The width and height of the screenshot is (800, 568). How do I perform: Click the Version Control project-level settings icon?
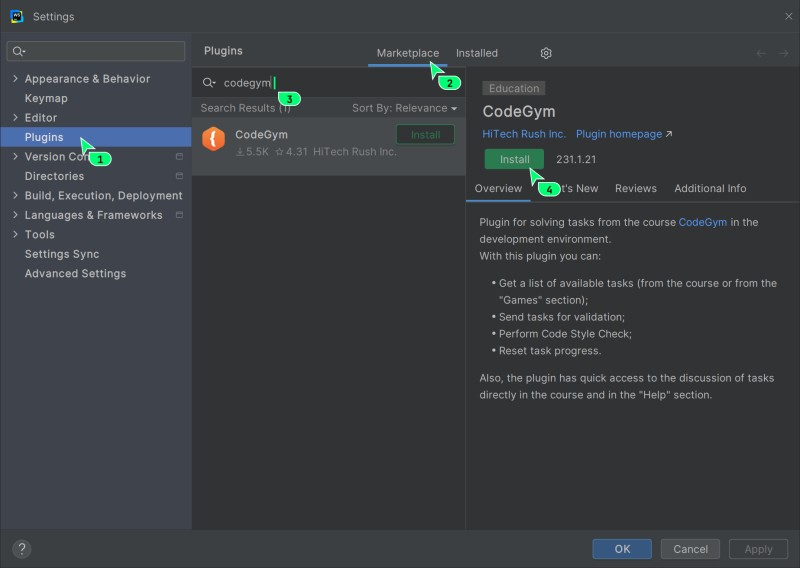tap(179, 157)
